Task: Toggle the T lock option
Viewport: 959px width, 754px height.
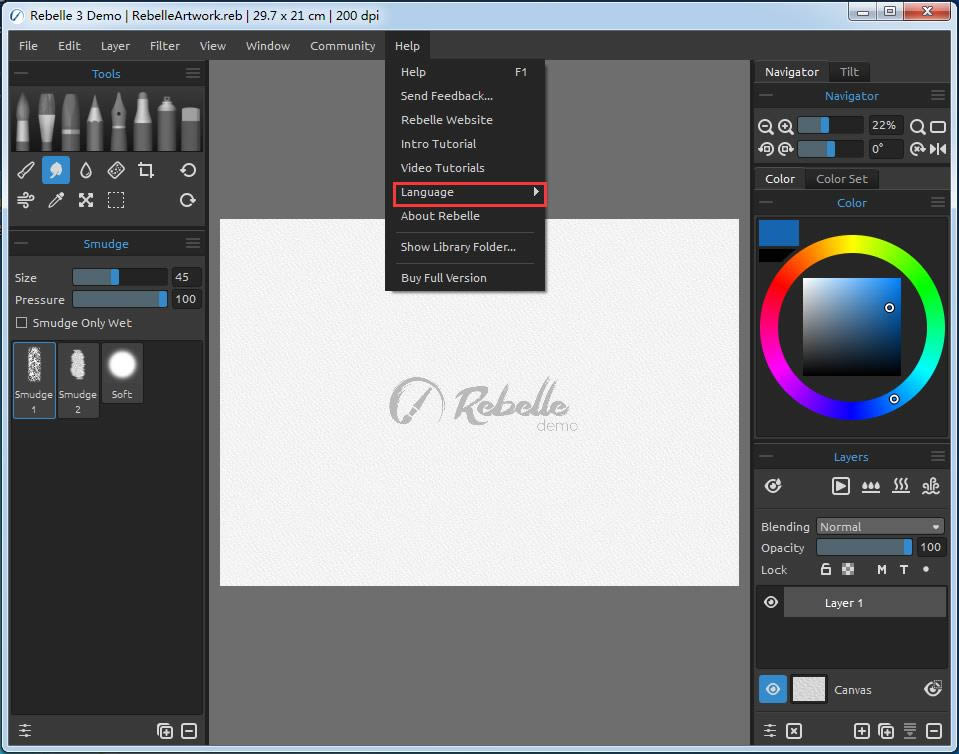Action: 903,569
